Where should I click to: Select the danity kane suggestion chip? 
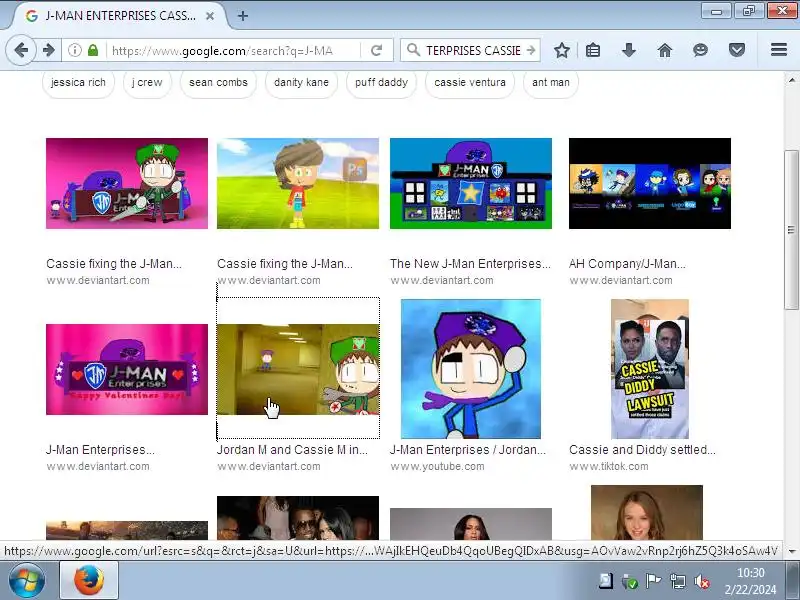[301, 83]
